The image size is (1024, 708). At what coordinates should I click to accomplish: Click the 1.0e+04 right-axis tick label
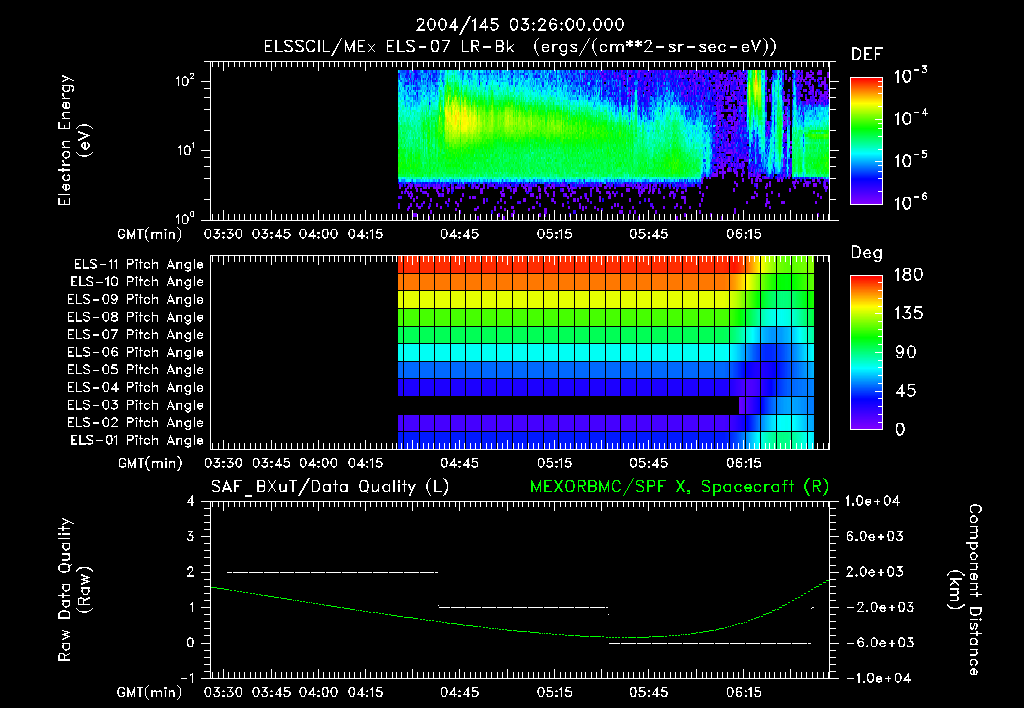[872, 501]
